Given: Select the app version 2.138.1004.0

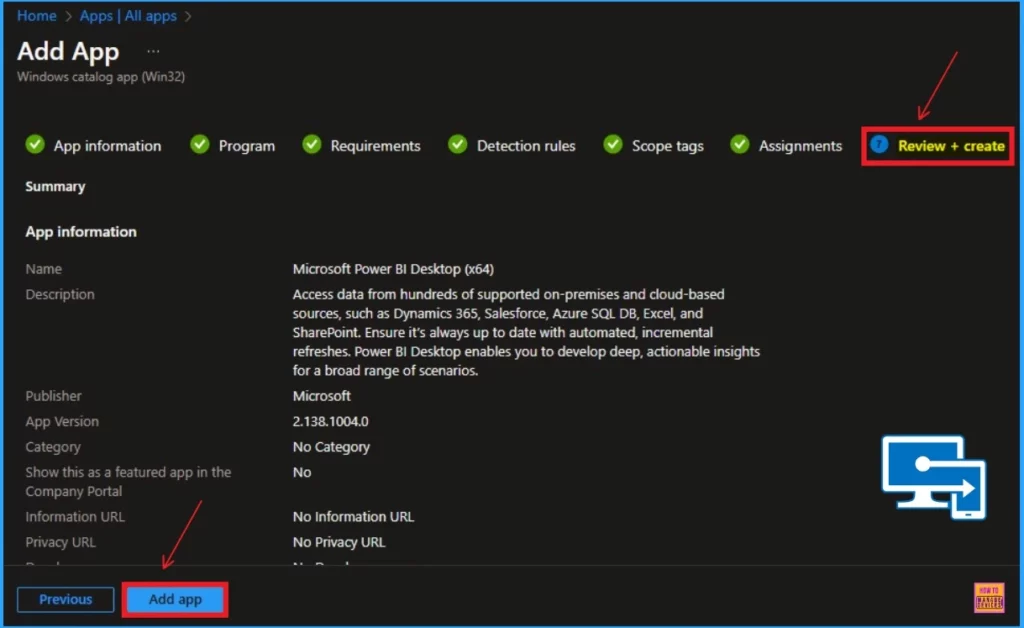Looking at the screenshot, I should 330,422.
